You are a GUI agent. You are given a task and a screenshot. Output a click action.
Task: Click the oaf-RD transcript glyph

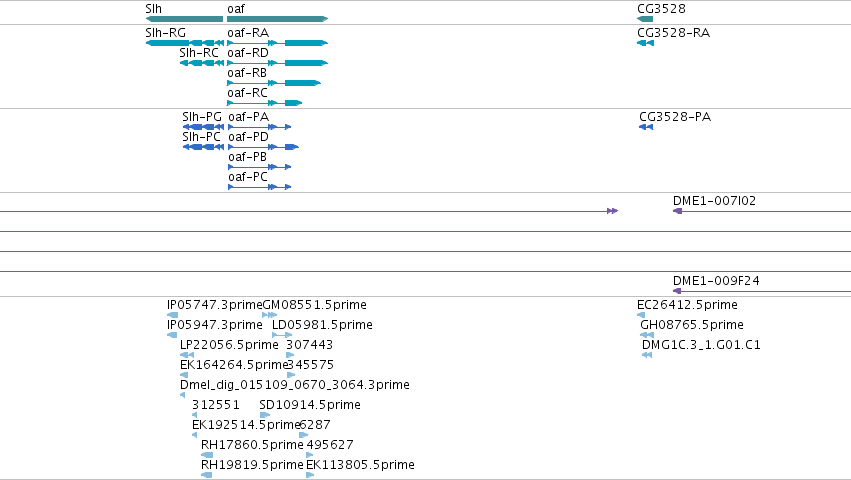(x=277, y=63)
